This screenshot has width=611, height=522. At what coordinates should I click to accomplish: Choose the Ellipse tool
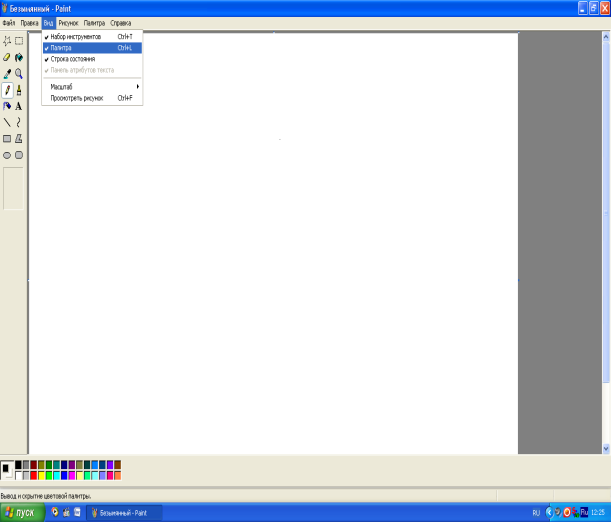(x=7, y=155)
